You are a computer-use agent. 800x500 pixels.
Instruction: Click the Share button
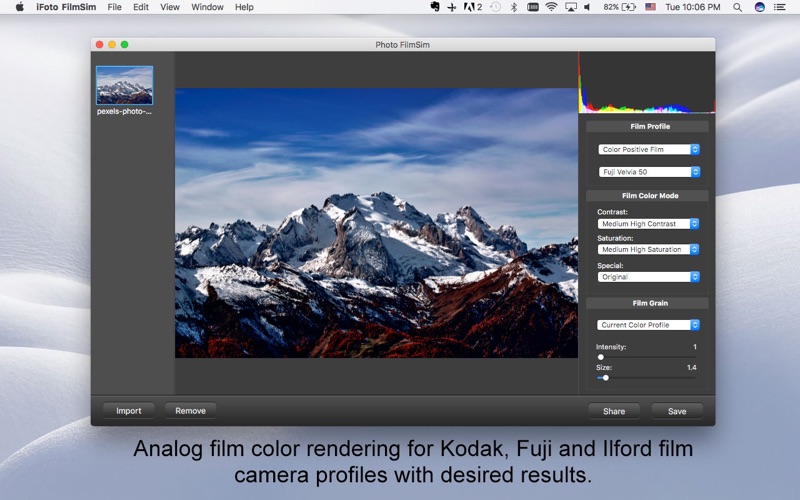(x=614, y=411)
